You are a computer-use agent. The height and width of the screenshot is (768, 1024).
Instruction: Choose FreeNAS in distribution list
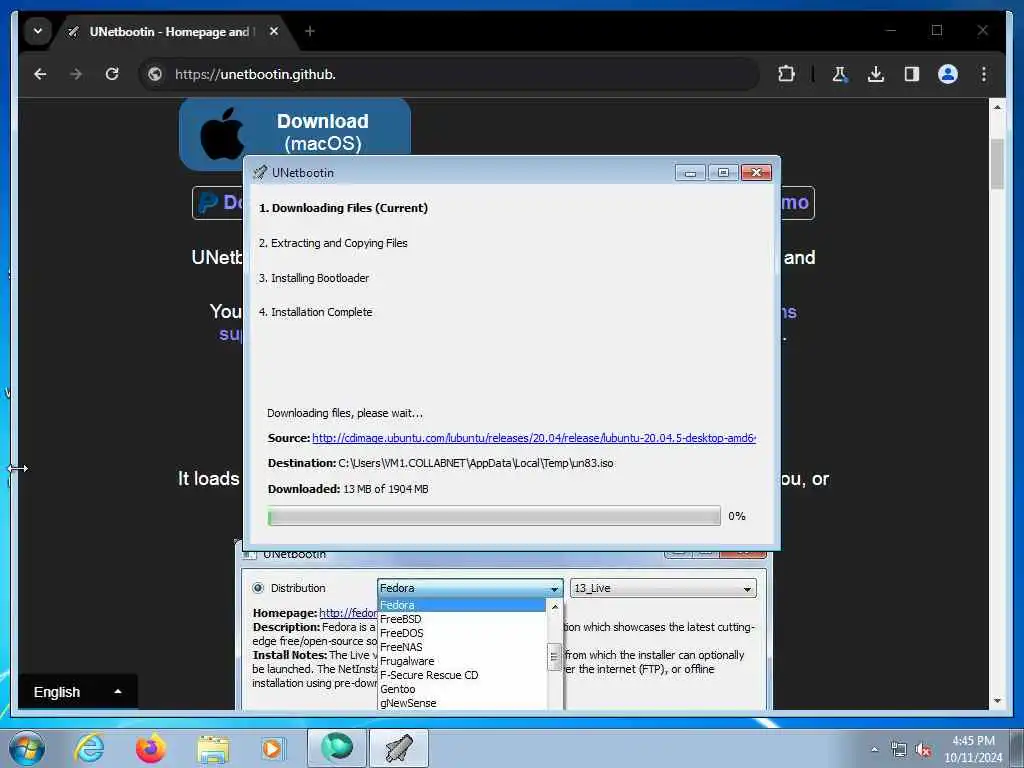click(462, 647)
